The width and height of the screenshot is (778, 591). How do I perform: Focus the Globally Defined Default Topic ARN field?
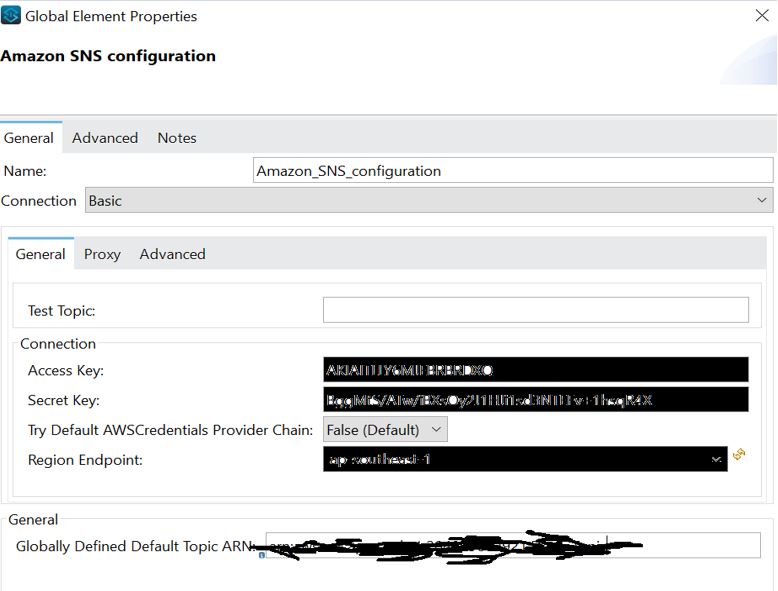(x=700, y=546)
